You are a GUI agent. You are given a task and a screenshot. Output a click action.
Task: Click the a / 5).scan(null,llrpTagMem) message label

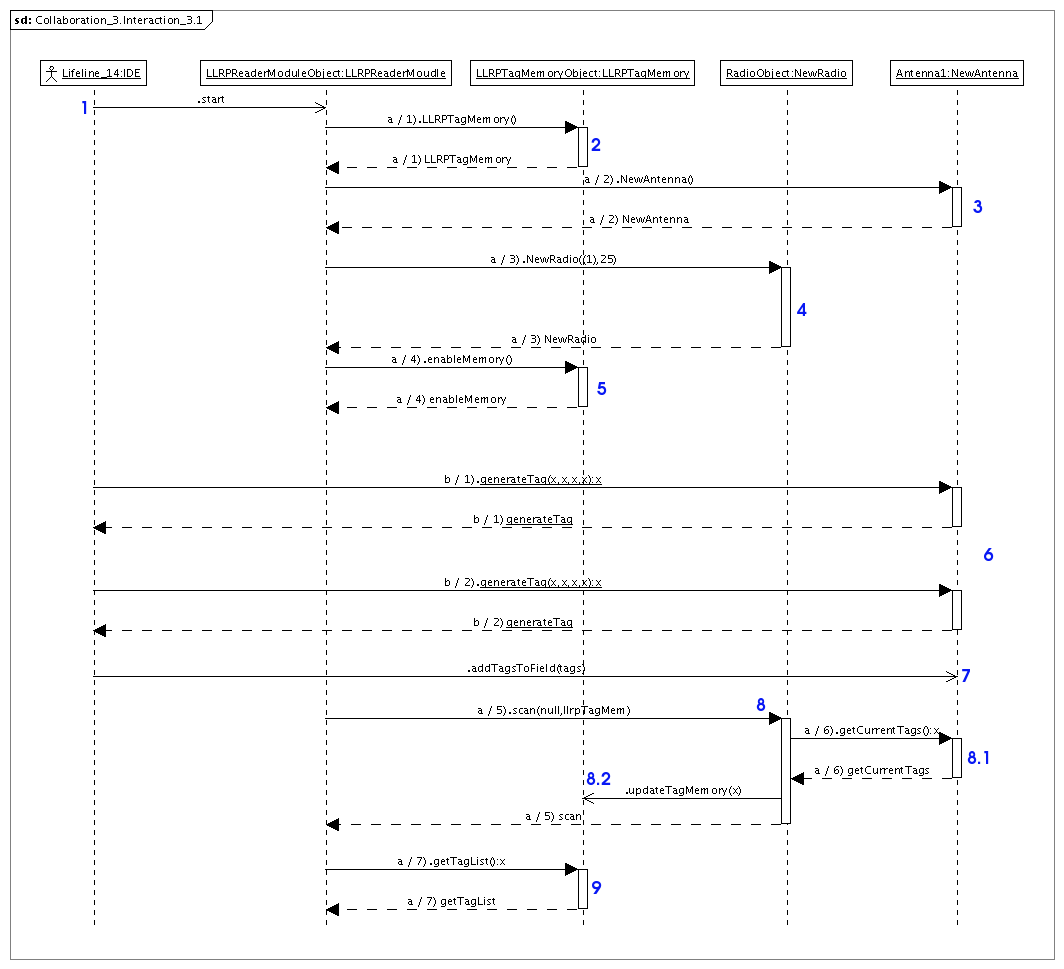553,711
